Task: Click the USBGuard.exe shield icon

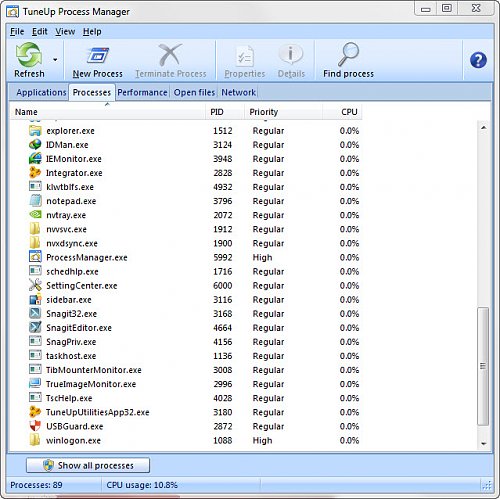Action: 35,426
